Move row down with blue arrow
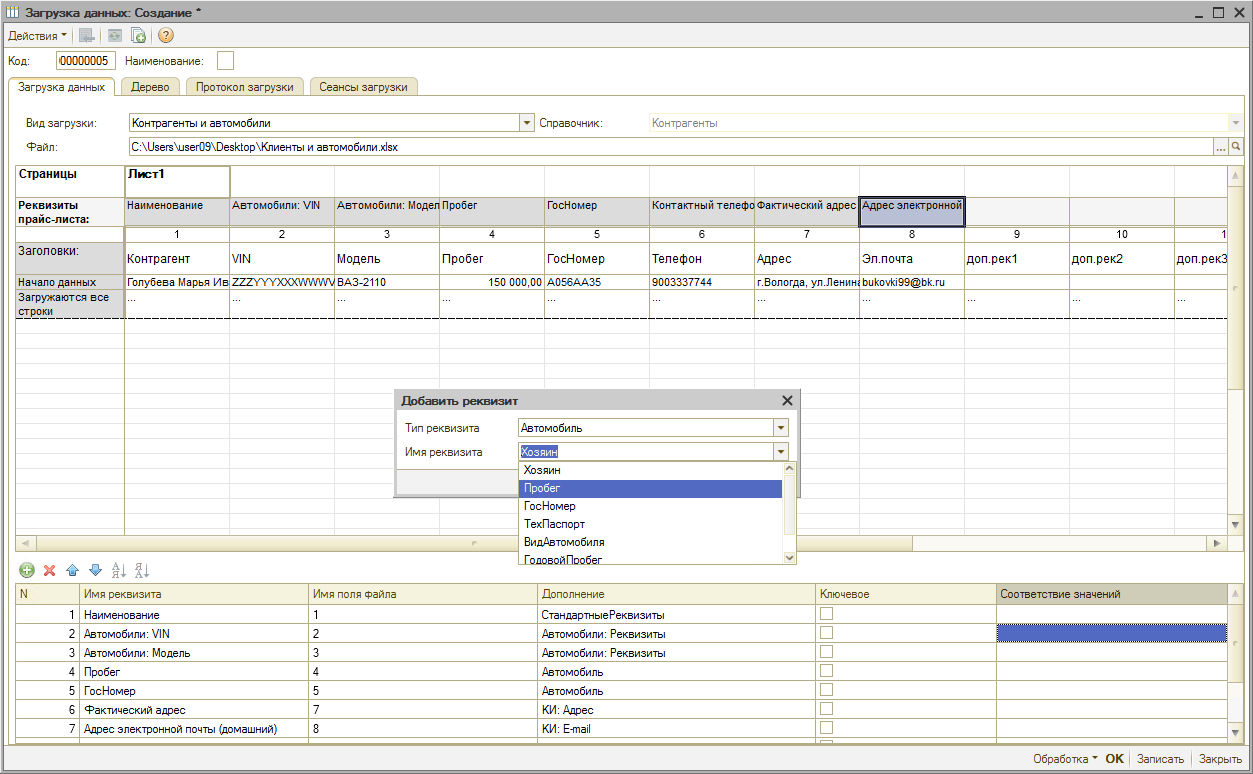The image size is (1253, 774). tap(95, 570)
